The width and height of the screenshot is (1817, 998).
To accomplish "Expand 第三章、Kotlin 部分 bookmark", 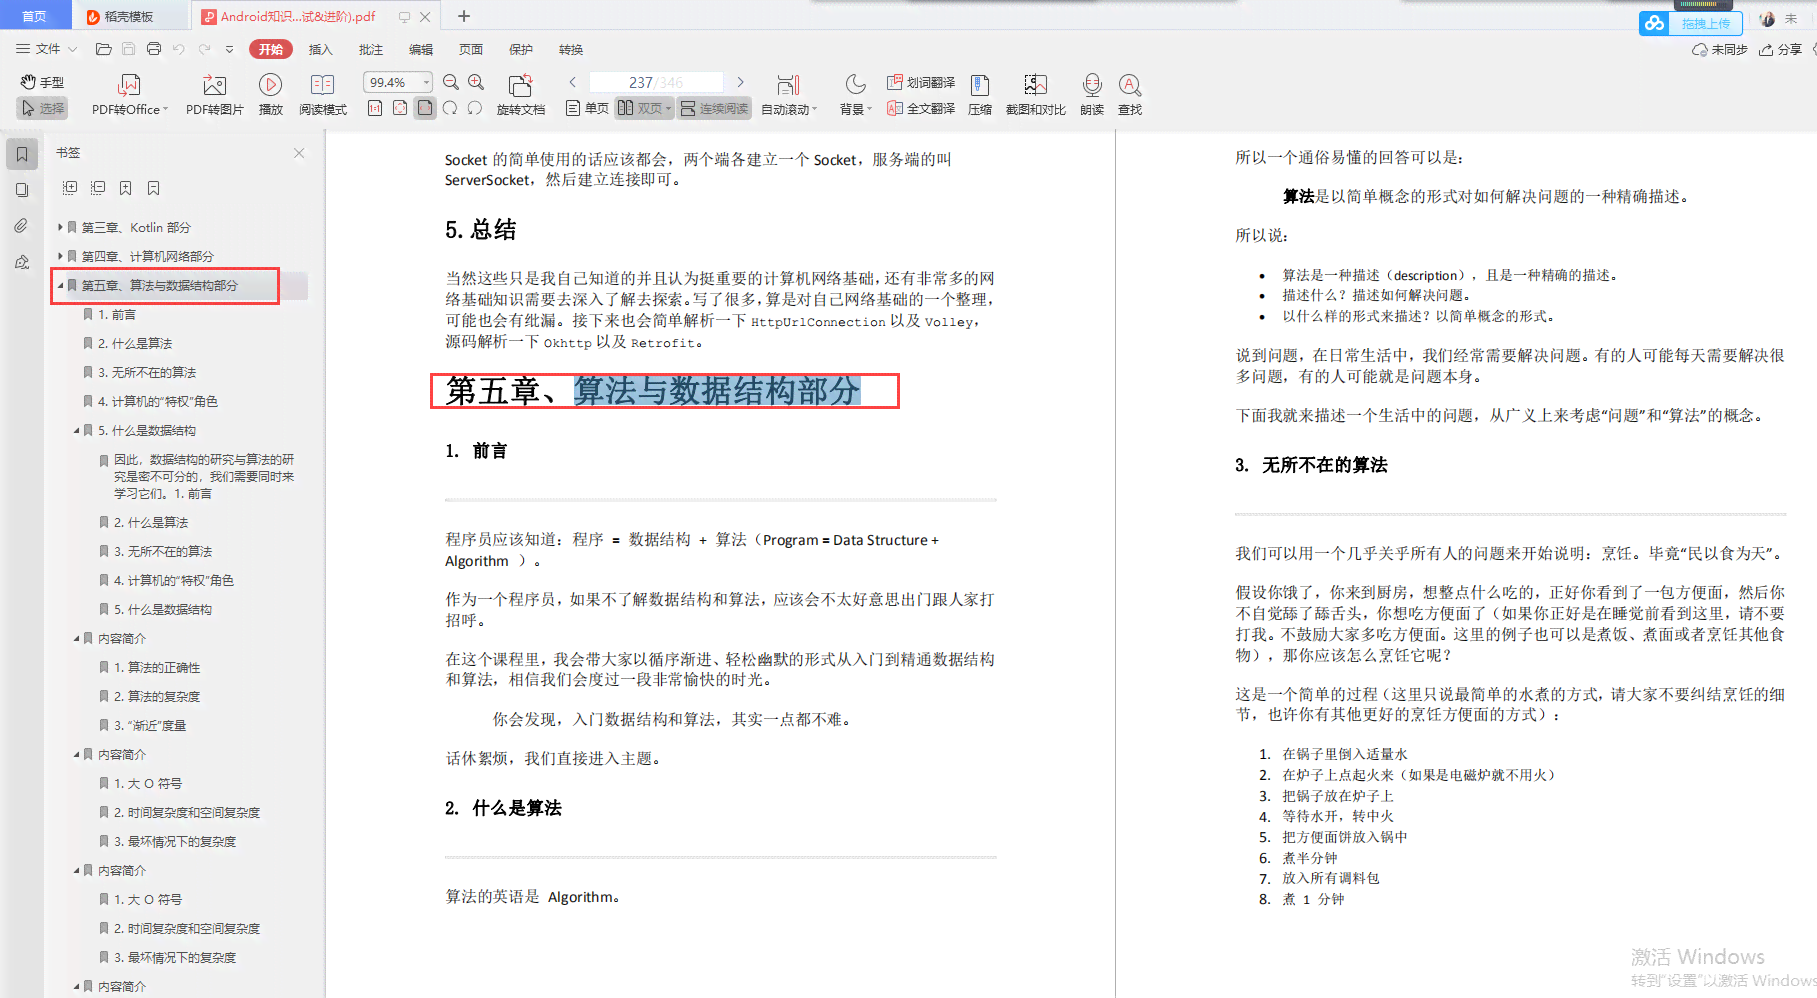I will click(60, 227).
